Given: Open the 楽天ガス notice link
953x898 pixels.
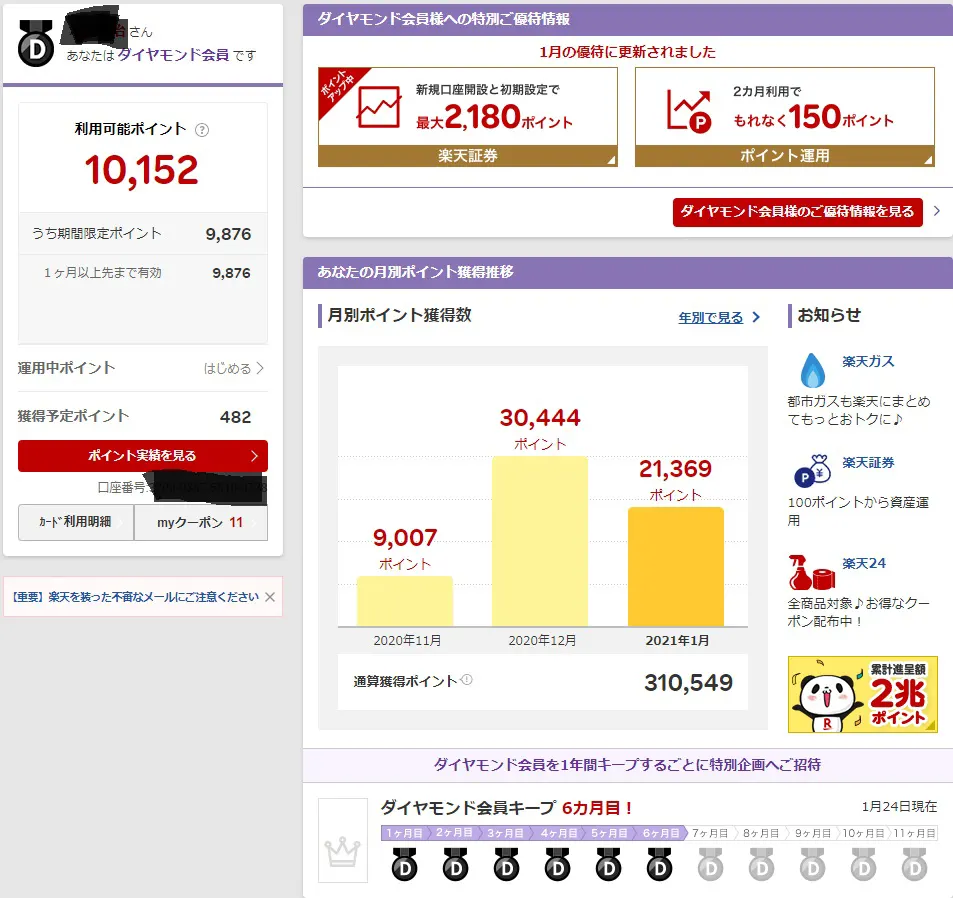Looking at the screenshot, I should [868, 362].
